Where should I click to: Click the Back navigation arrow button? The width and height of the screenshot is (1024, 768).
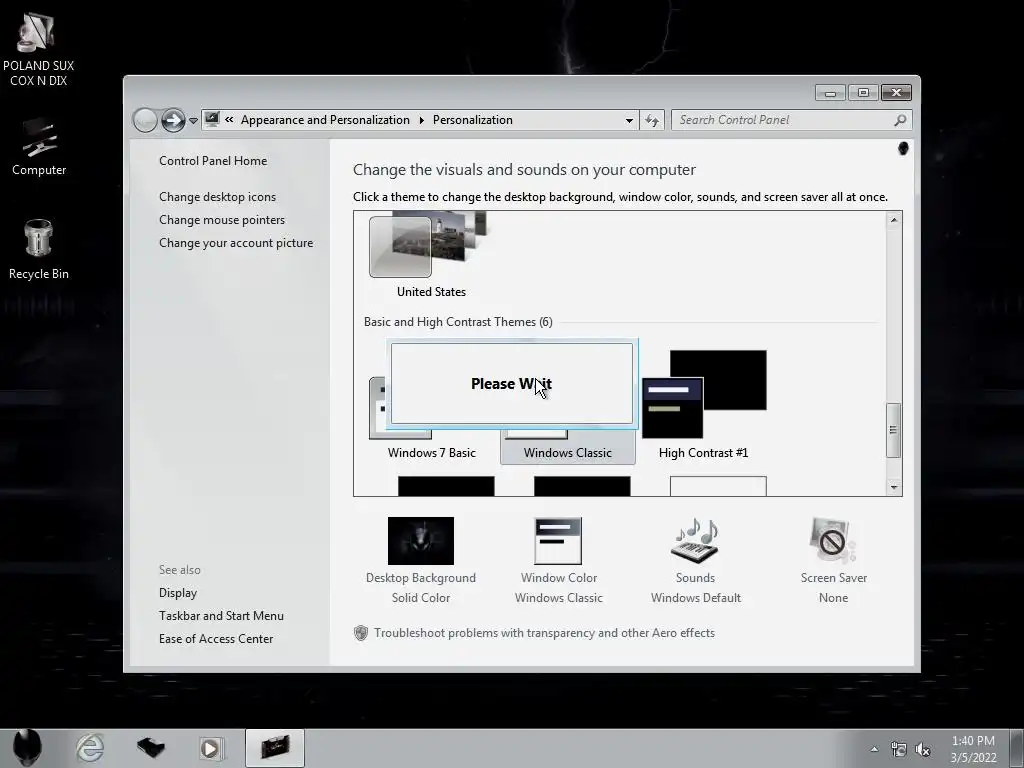click(145, 120)
